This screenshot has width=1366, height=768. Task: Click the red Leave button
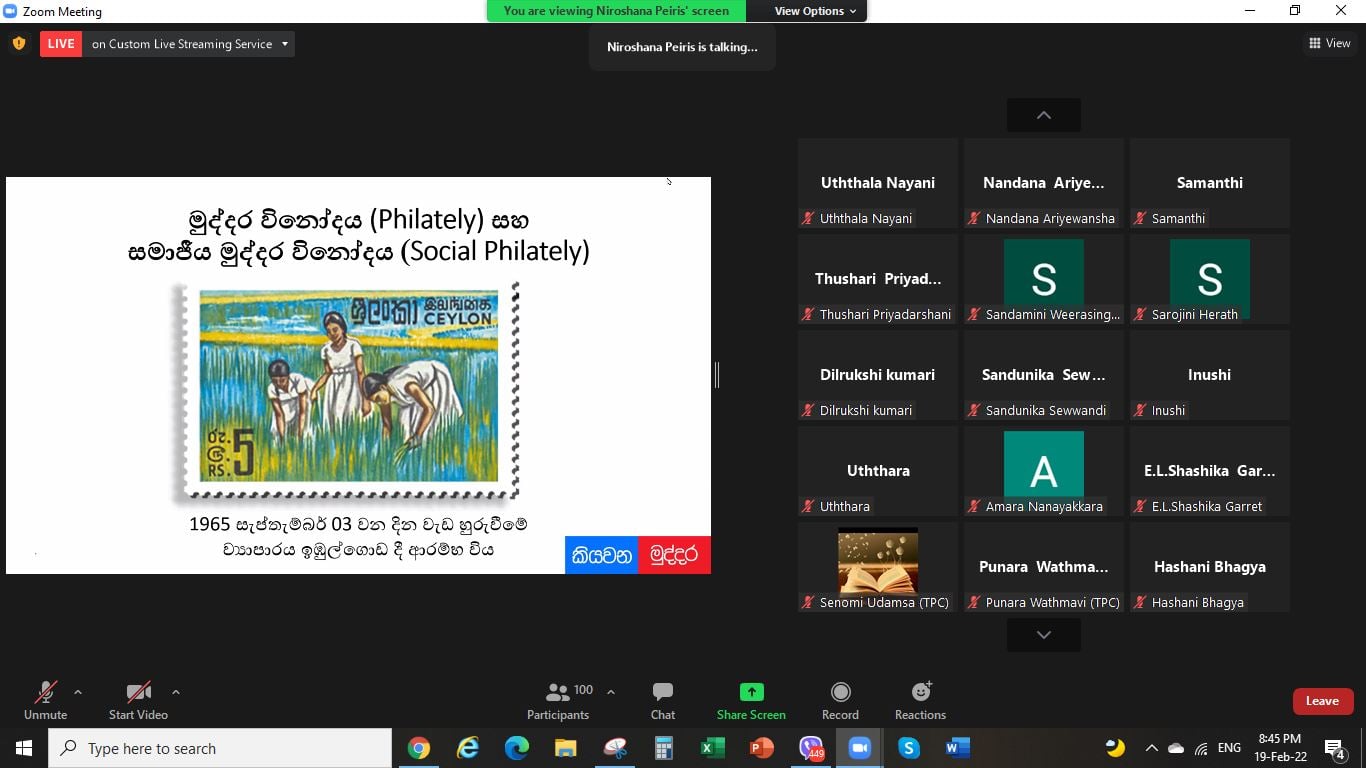pyautogui.click(x=1322, y=701)
